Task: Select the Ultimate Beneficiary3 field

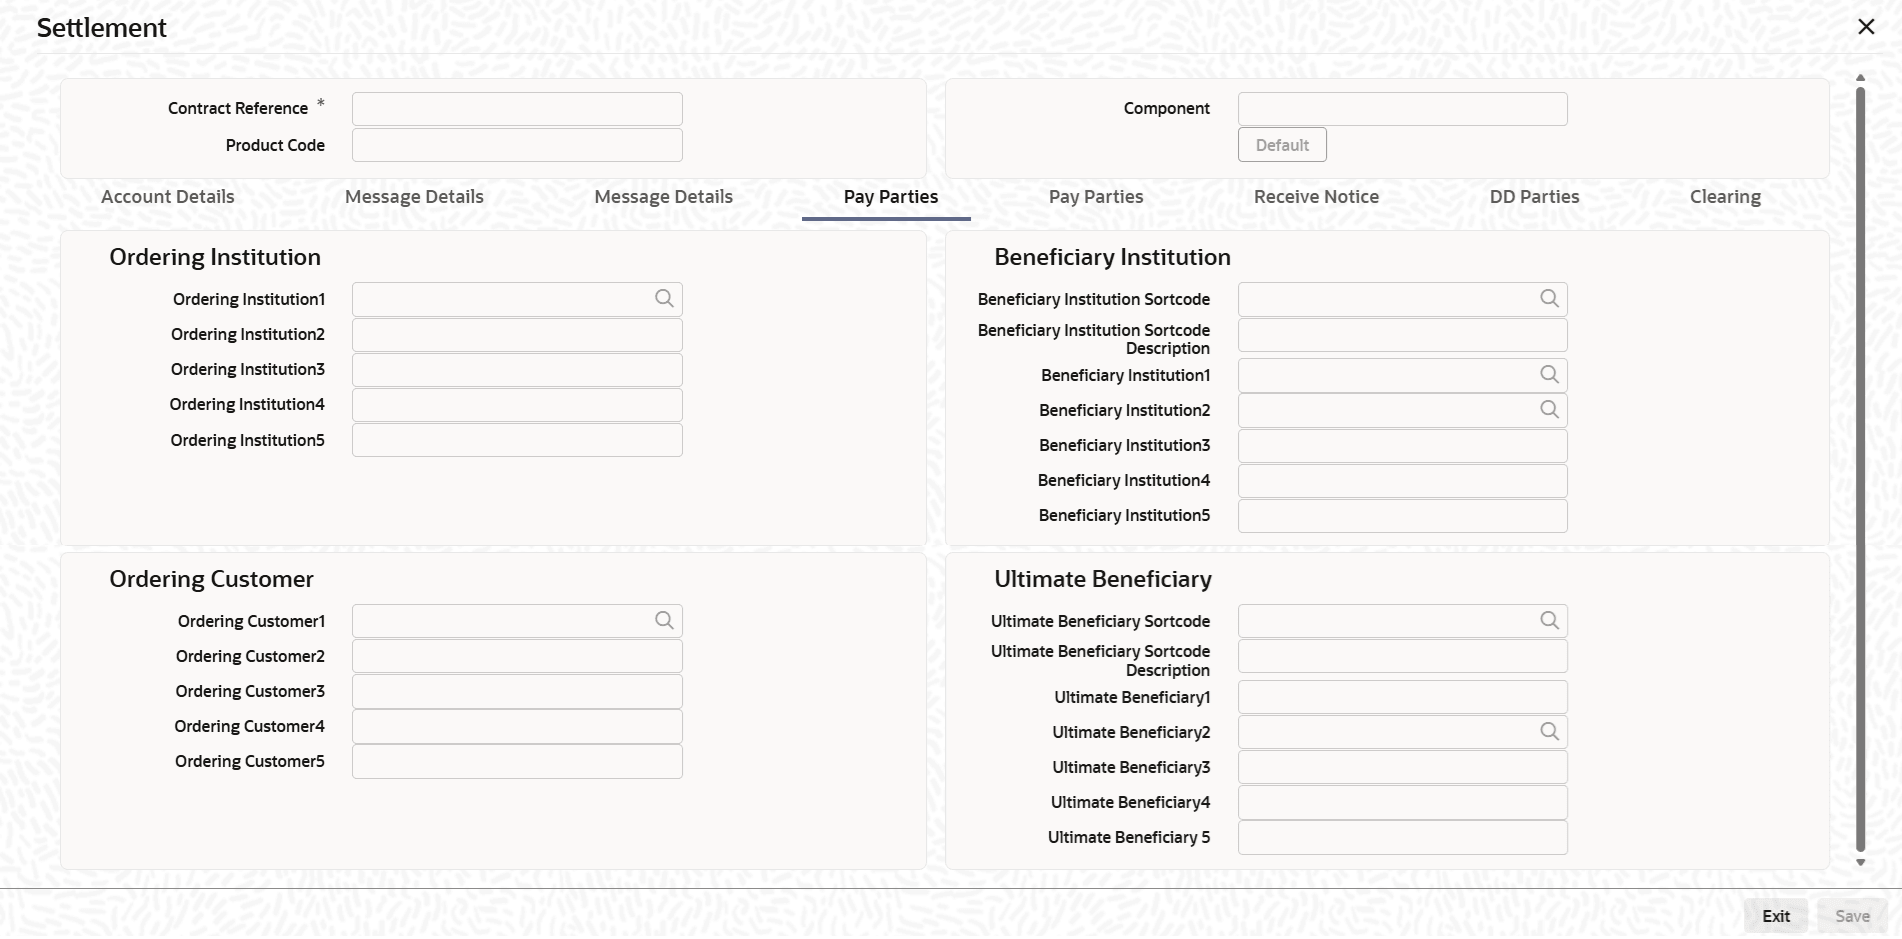Action: pyautogui.click(x=1402, y=767)
